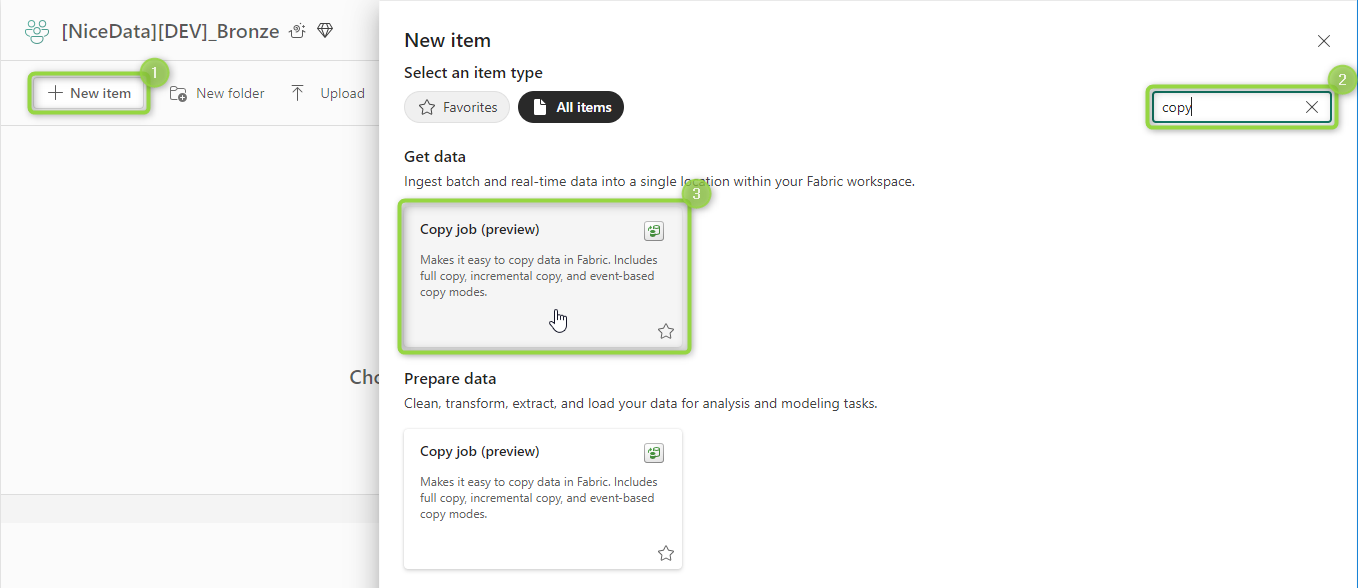Open workspace settings icon next to Bronze title
The height and width of the screenshot is (588, 1358).
297,31
